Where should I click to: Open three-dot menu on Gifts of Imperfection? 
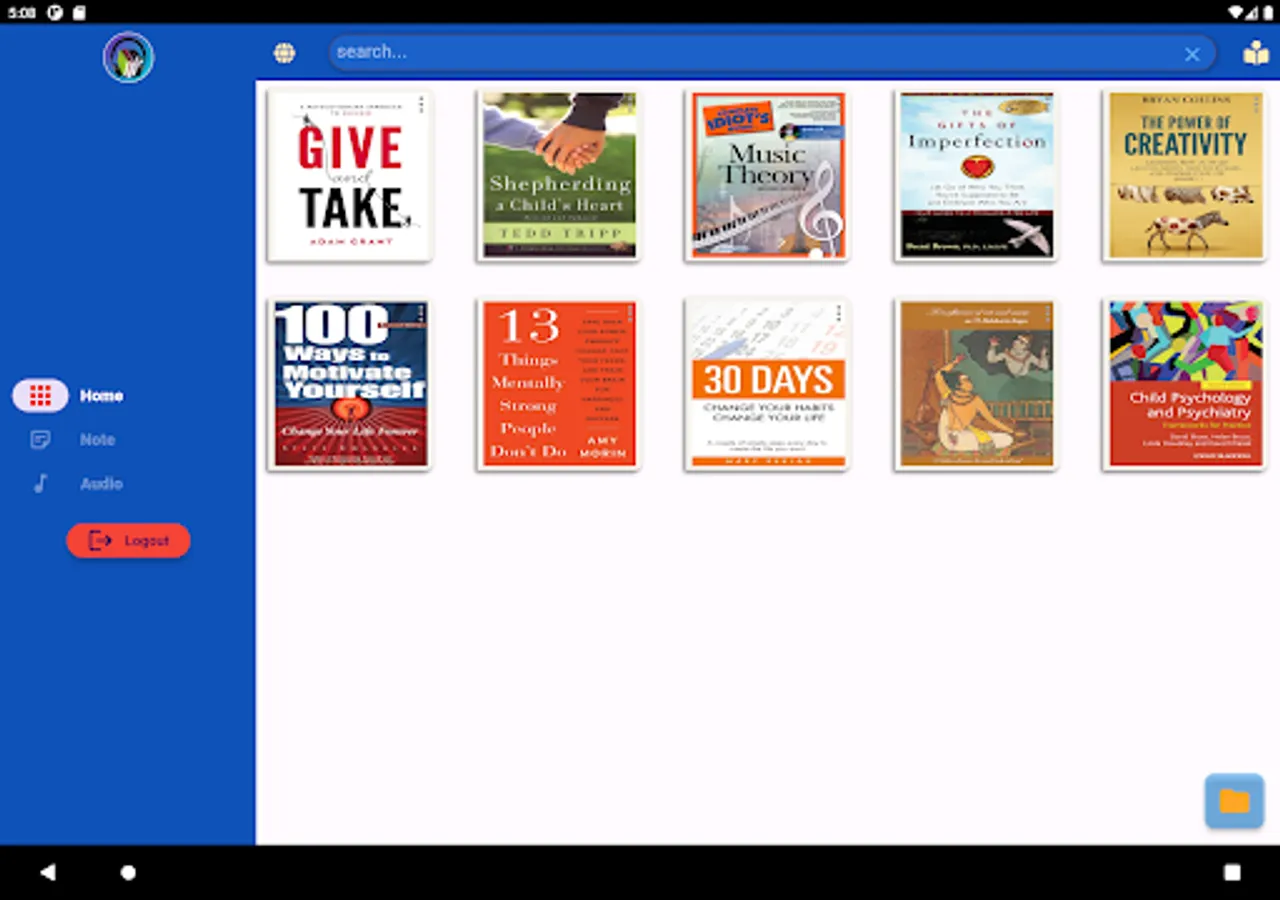tap(1048, 104)
